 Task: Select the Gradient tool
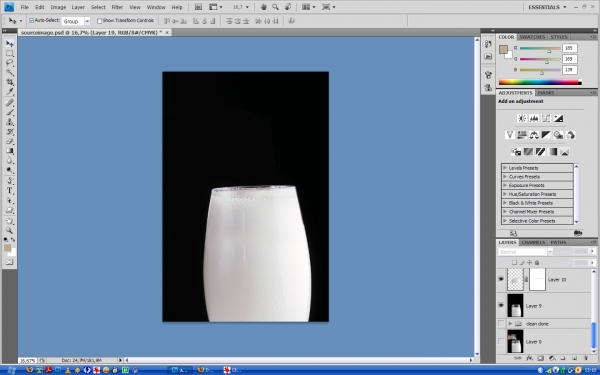[10, 151]
